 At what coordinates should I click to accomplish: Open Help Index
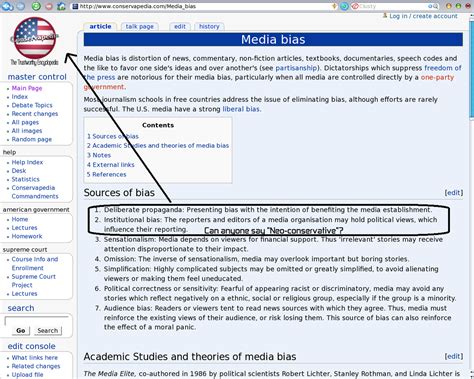27,162
